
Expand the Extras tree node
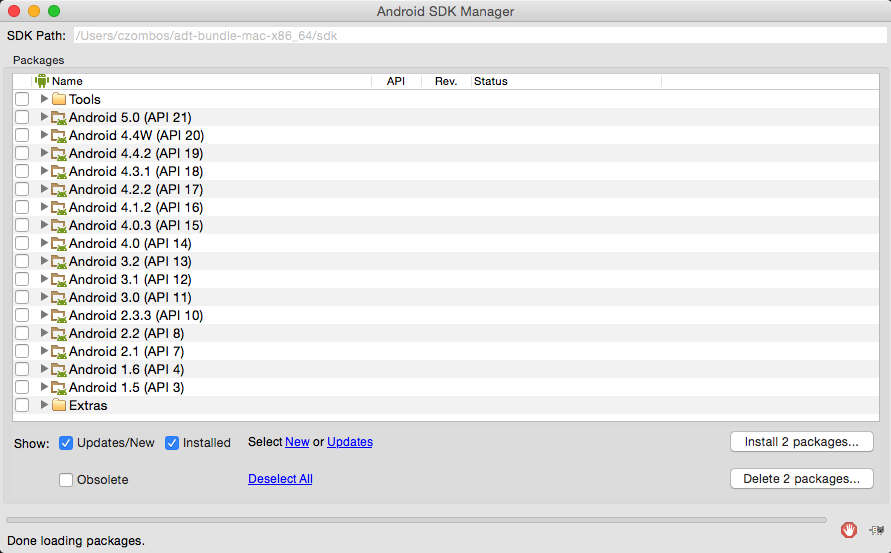[x=44, y=405]
